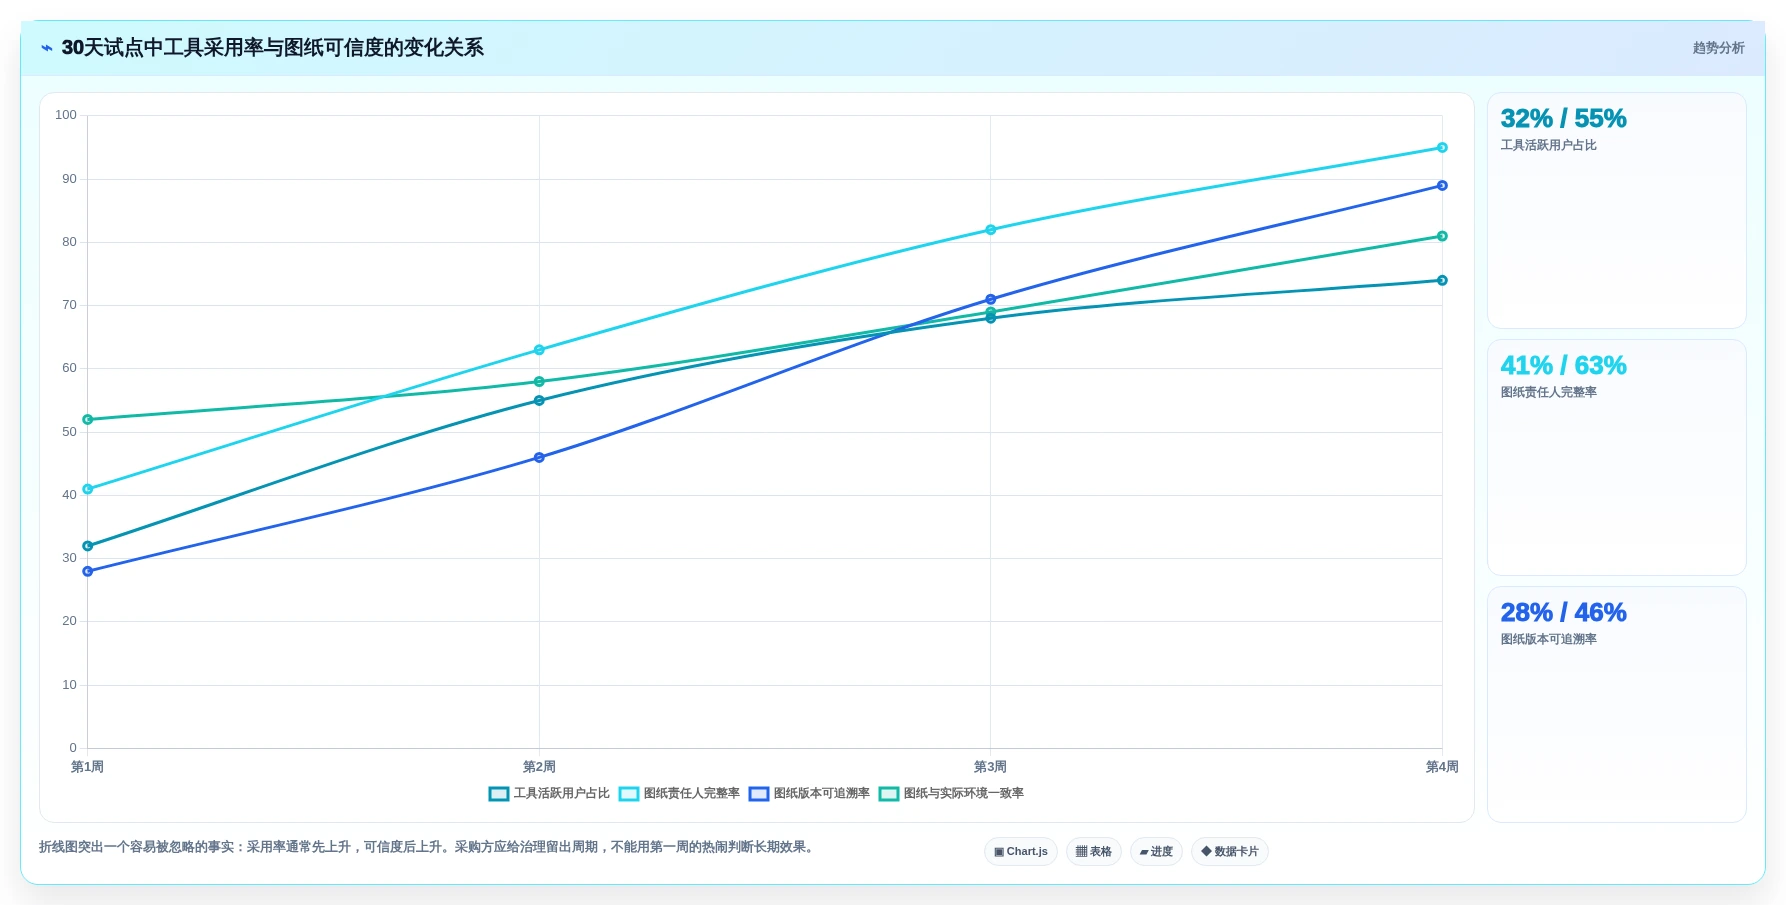Click the 第1周 point on 图纸与实际环境一致率 line (52)
1786x905 pixels.
click(x=88, y=420)
